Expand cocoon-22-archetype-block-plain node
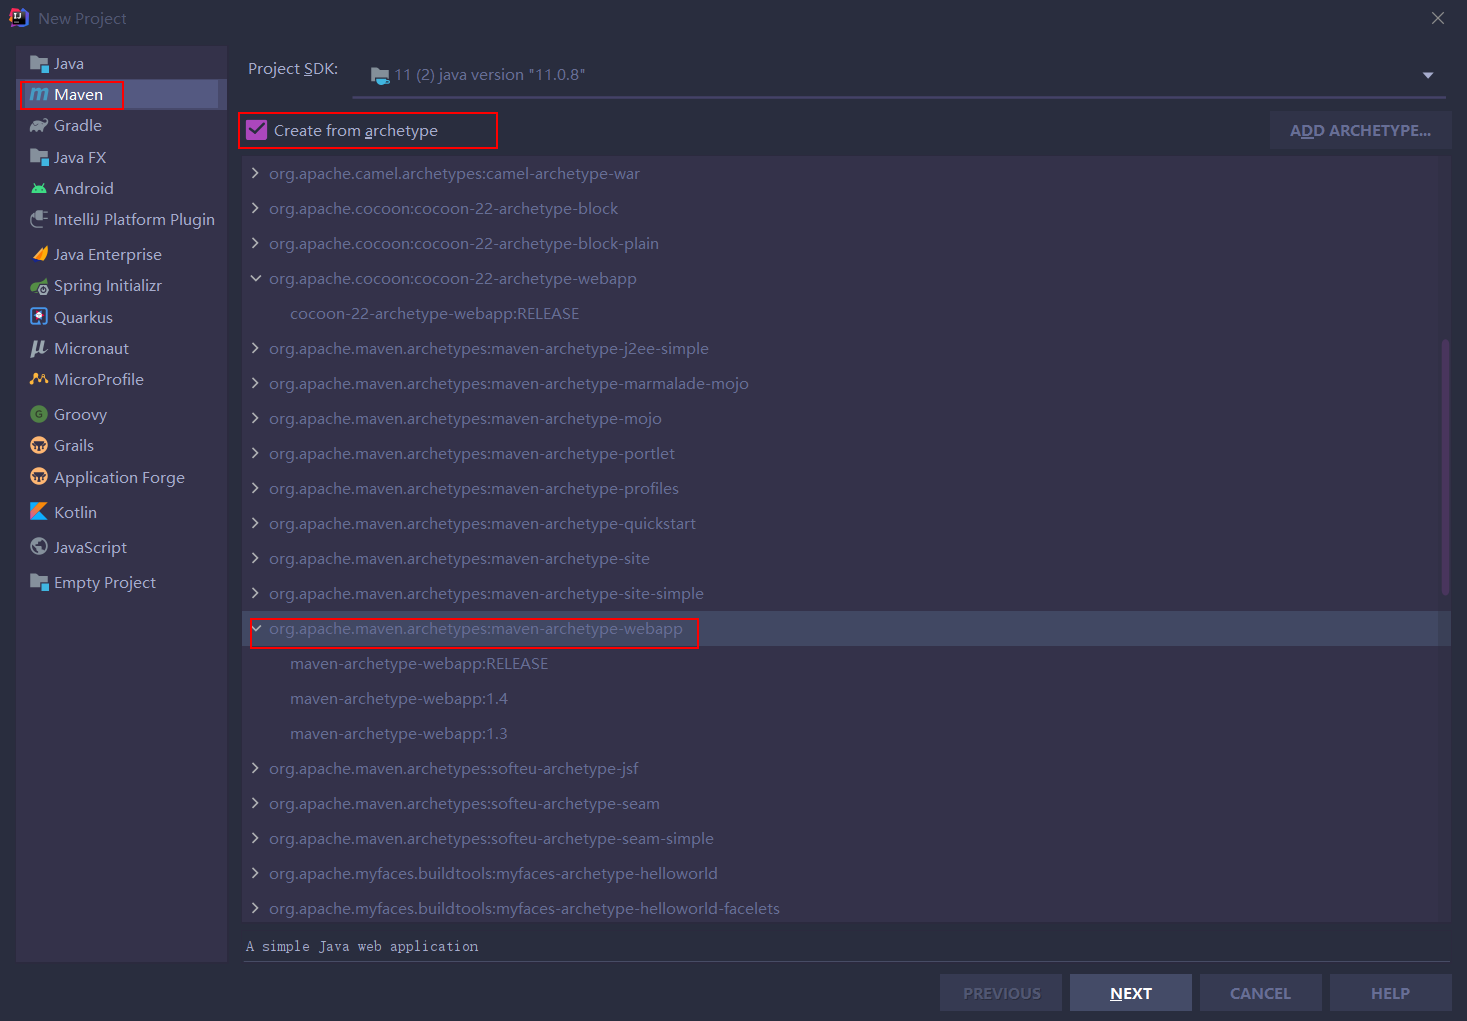 tap(255, 243)
